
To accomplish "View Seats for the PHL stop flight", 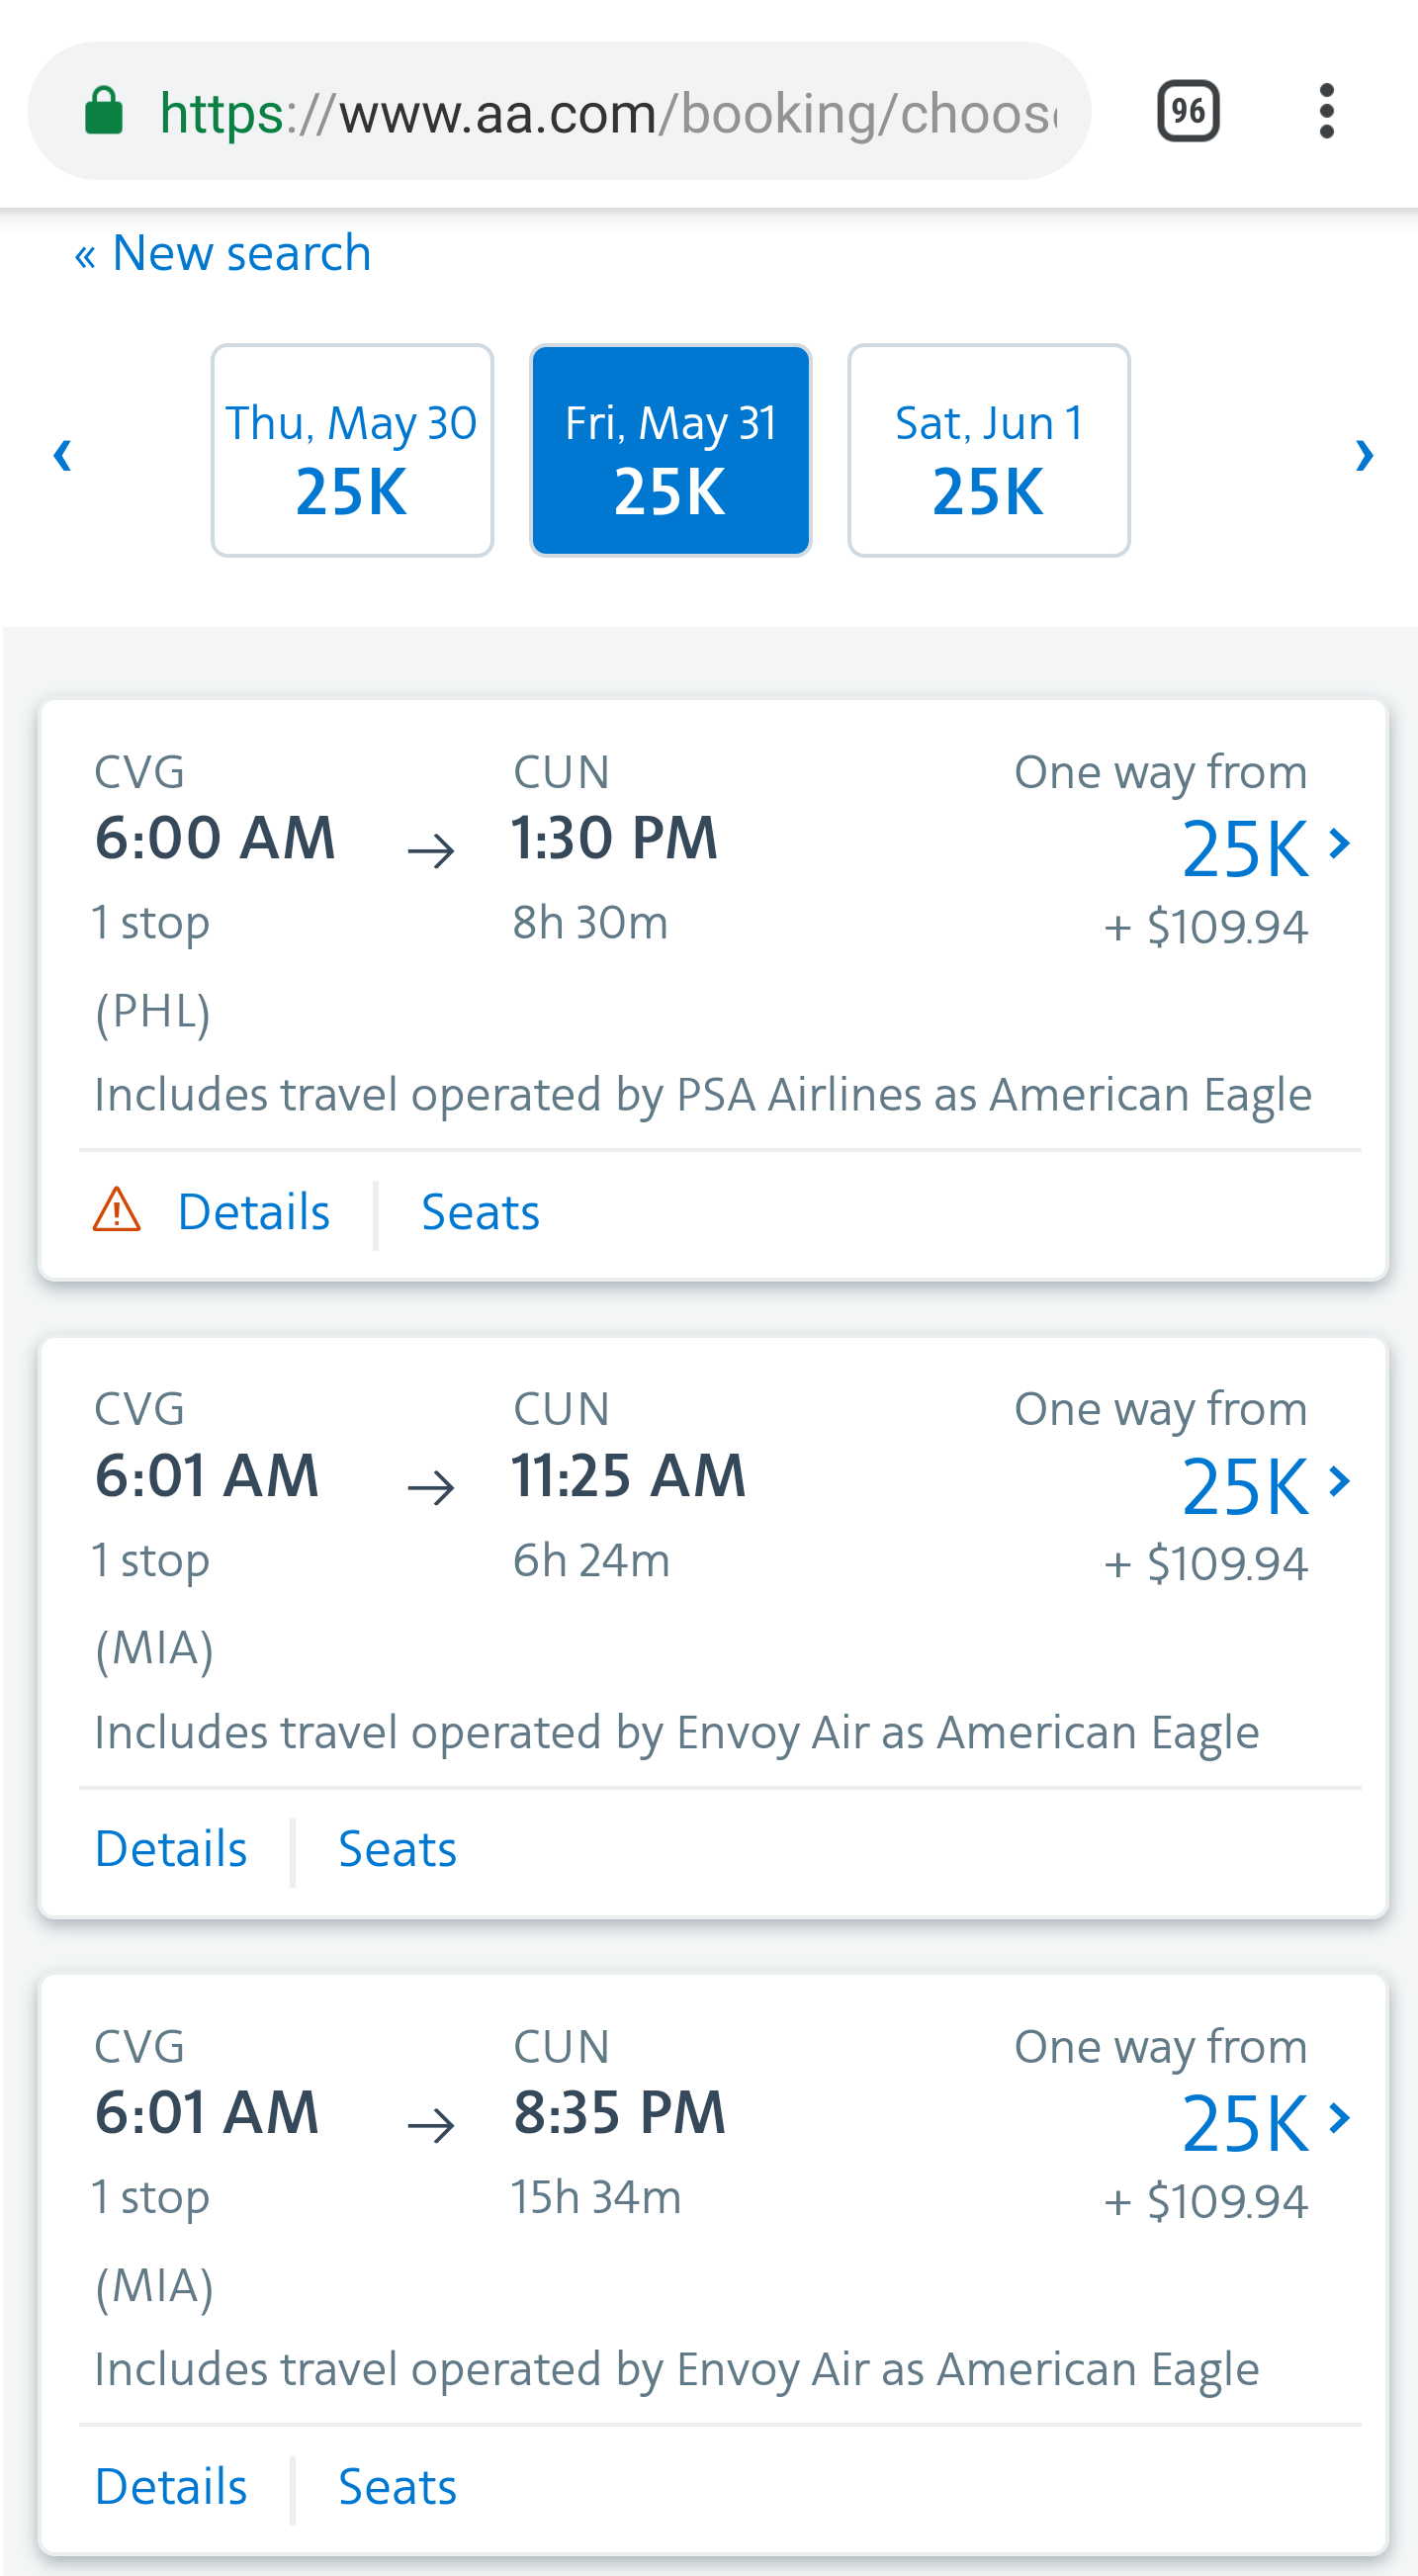I will (481, 1212).
